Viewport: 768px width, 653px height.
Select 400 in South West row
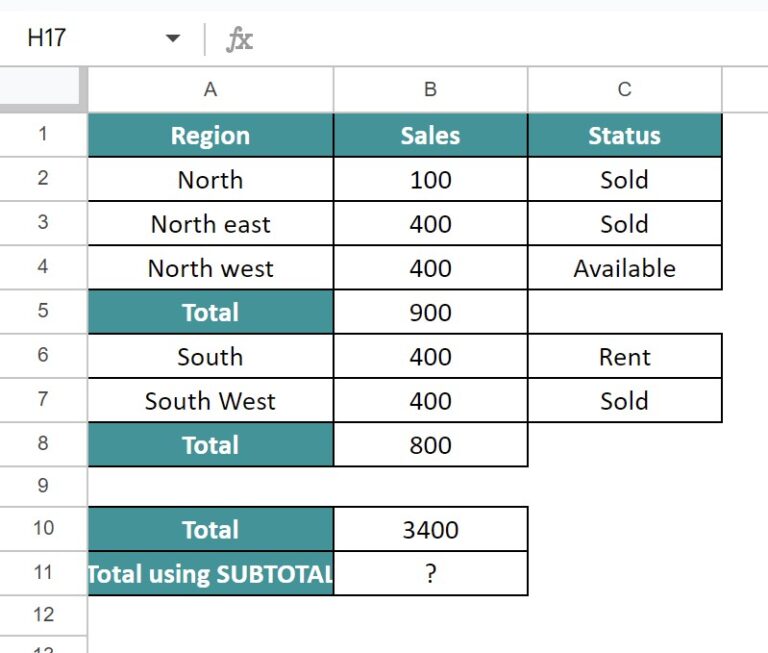431,400
